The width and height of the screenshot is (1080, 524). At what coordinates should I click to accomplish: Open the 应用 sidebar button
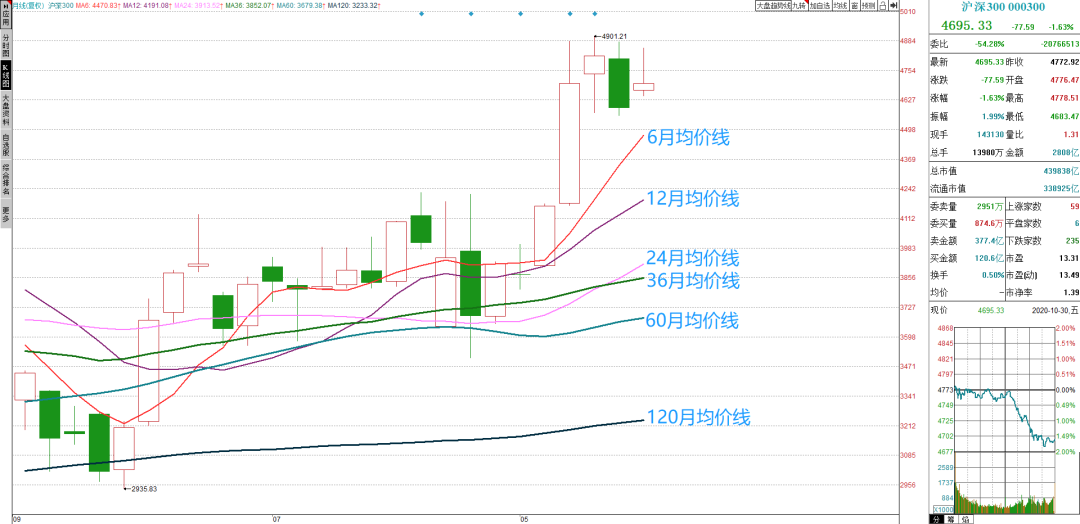click(6, 13)
